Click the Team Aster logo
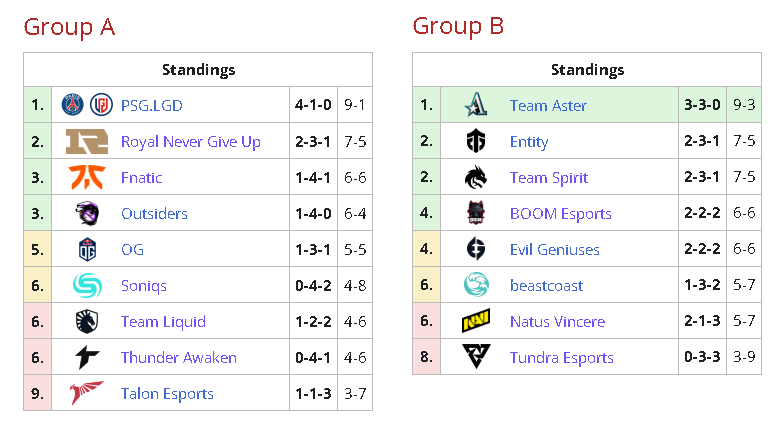Image resolution: width=781 pixels, height=431 pixels. [475, 105]
